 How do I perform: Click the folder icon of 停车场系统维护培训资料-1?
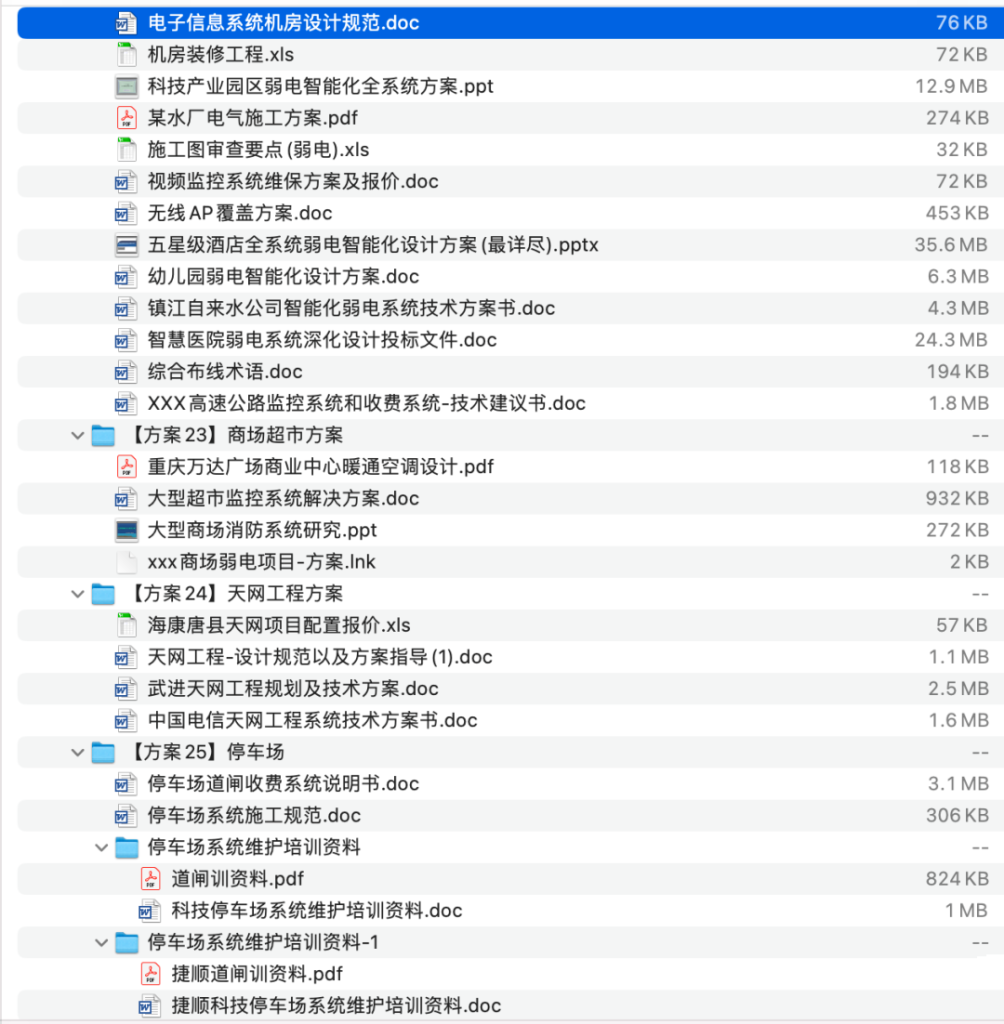pos(127,942)
